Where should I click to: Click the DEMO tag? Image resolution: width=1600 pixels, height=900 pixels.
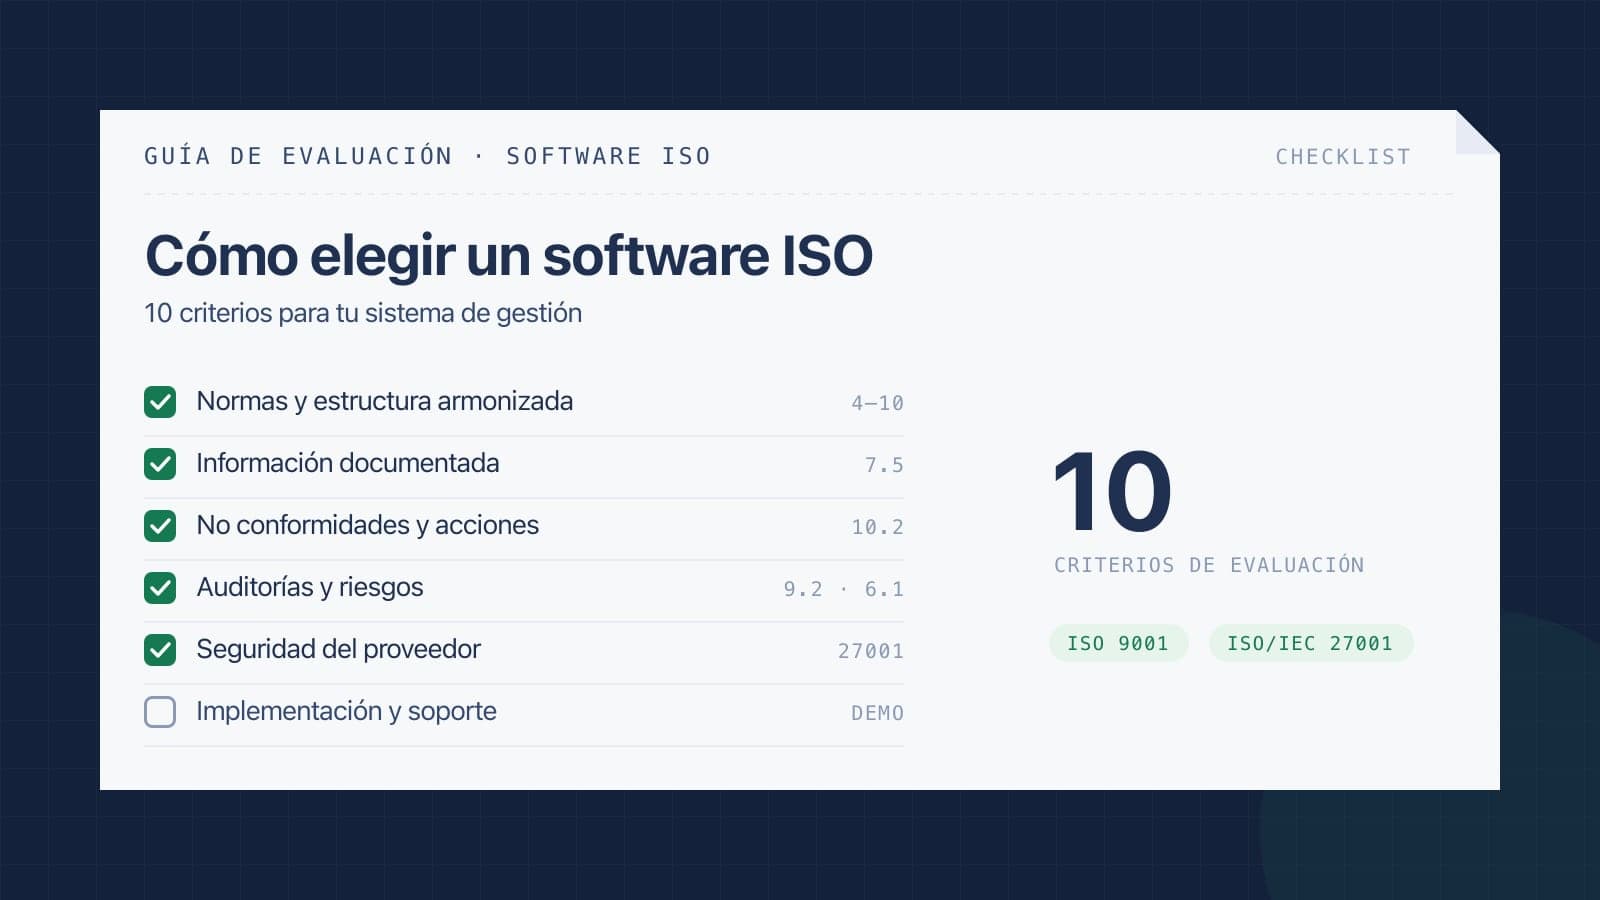click(877, 713)
